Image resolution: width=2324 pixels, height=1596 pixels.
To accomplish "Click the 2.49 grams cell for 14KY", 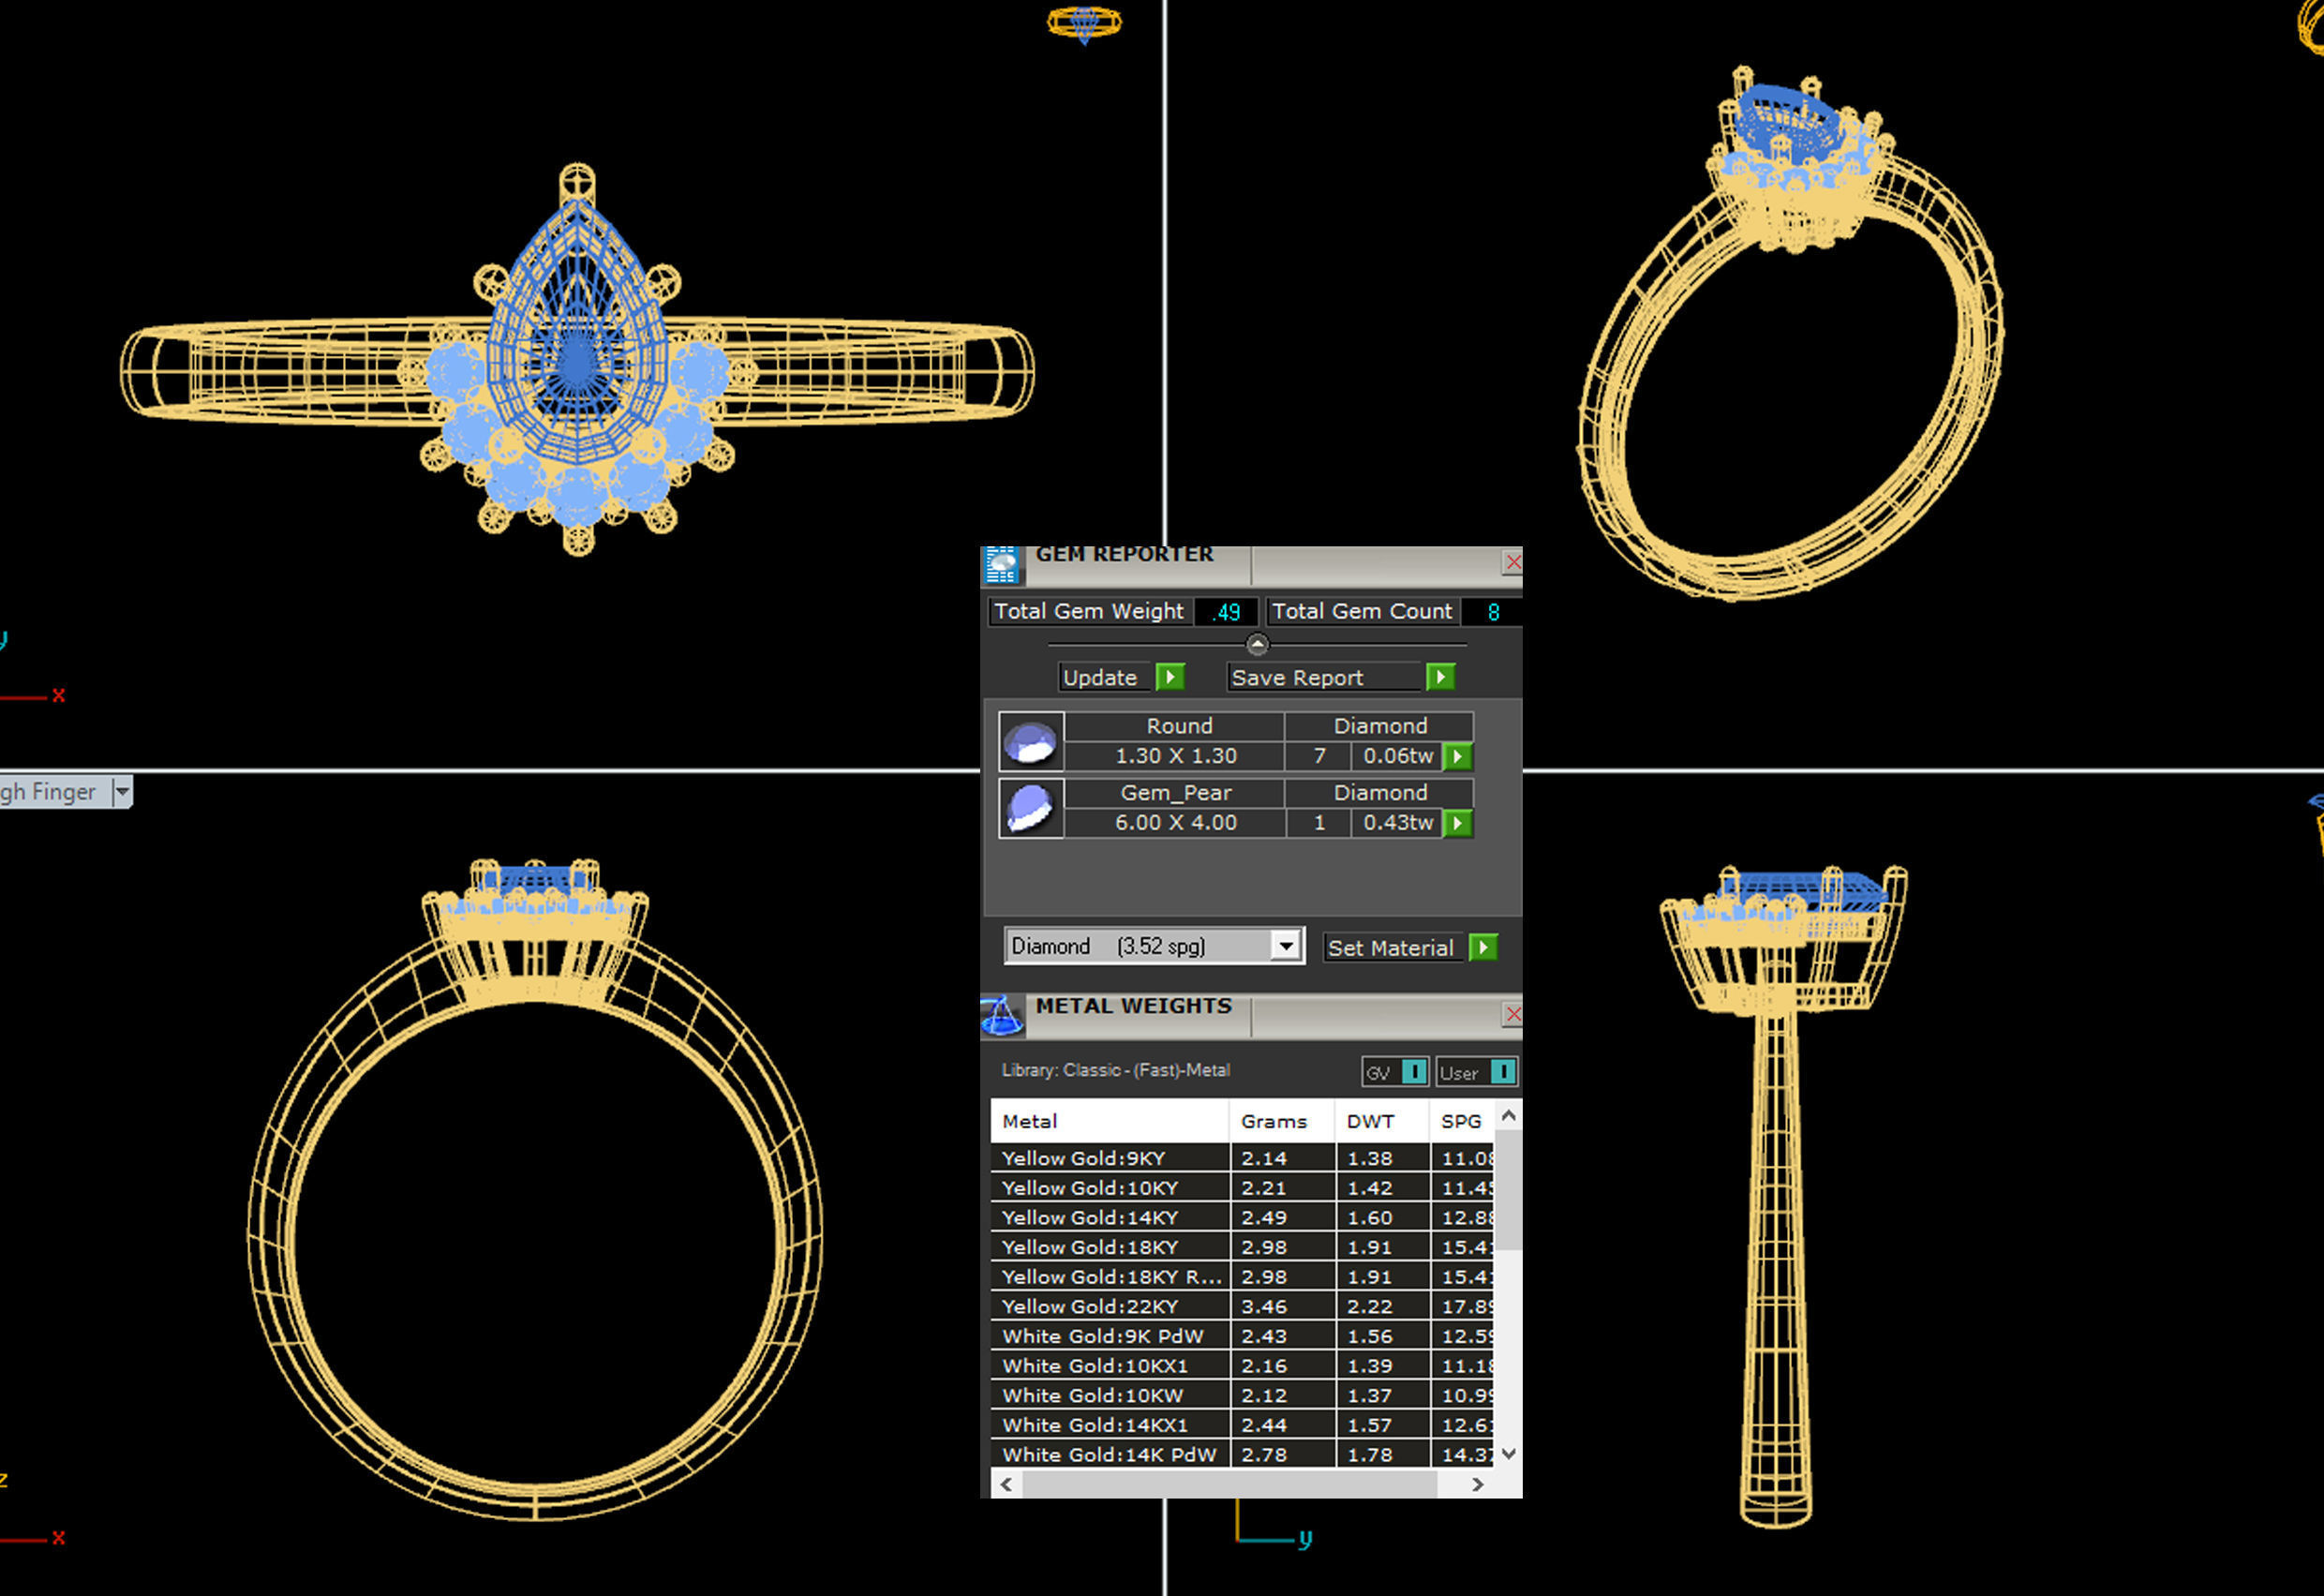I will point(1282,1218).
